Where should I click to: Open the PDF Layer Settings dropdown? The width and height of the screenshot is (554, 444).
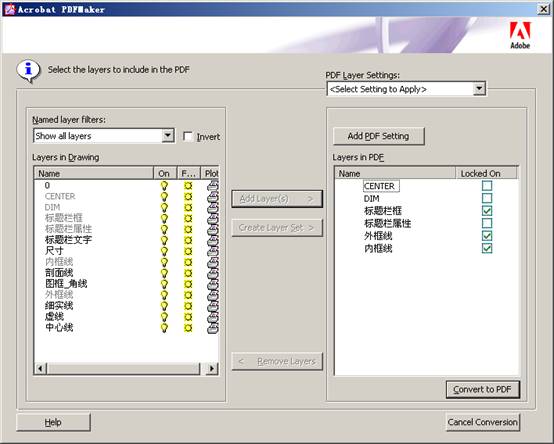[x=479, y=89]
